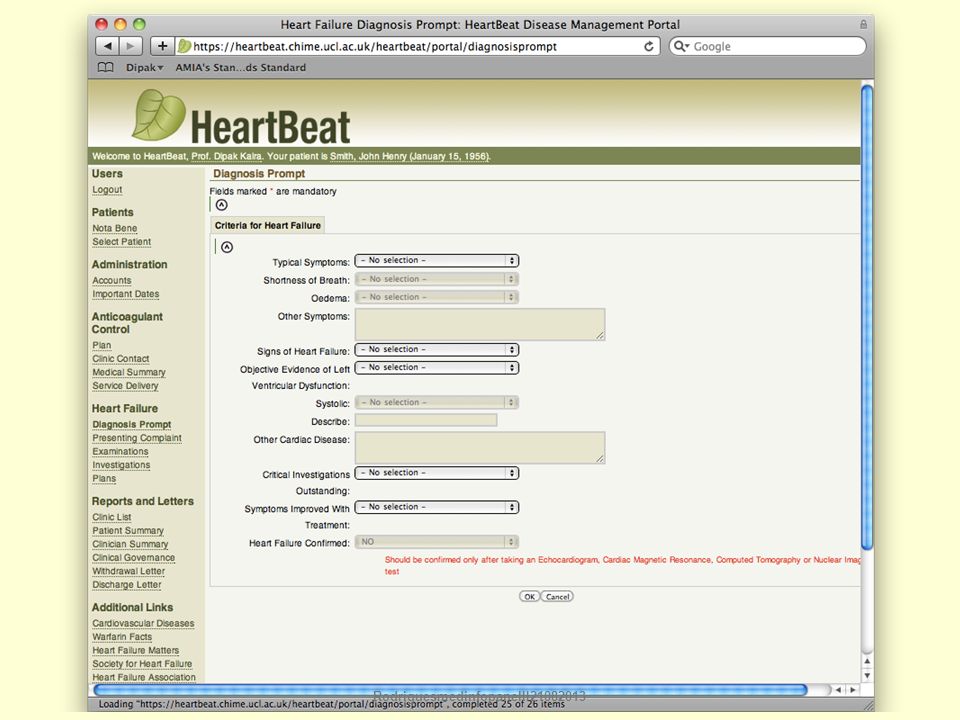Open the Dipak bookmarks menu
Screen dimensions: 960x720
click(144, 67)
